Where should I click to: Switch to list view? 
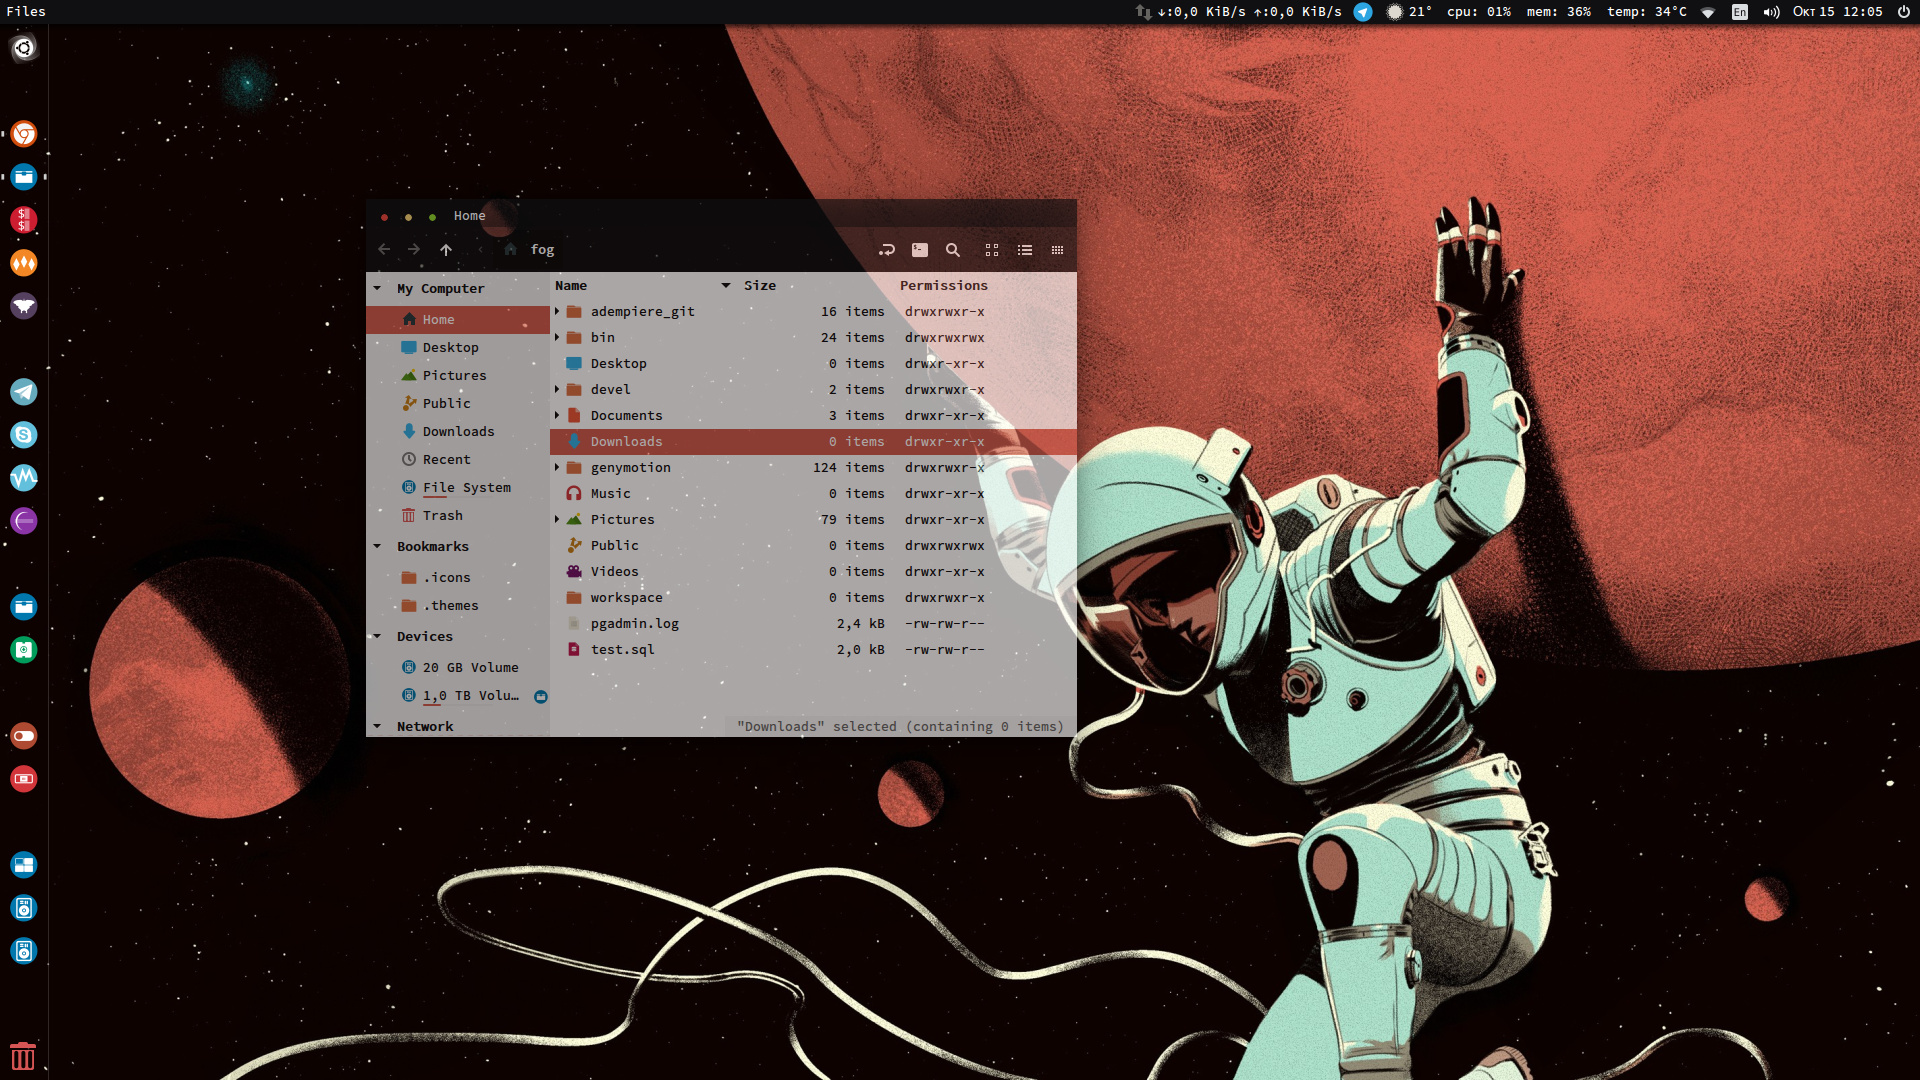[1025, 250]
